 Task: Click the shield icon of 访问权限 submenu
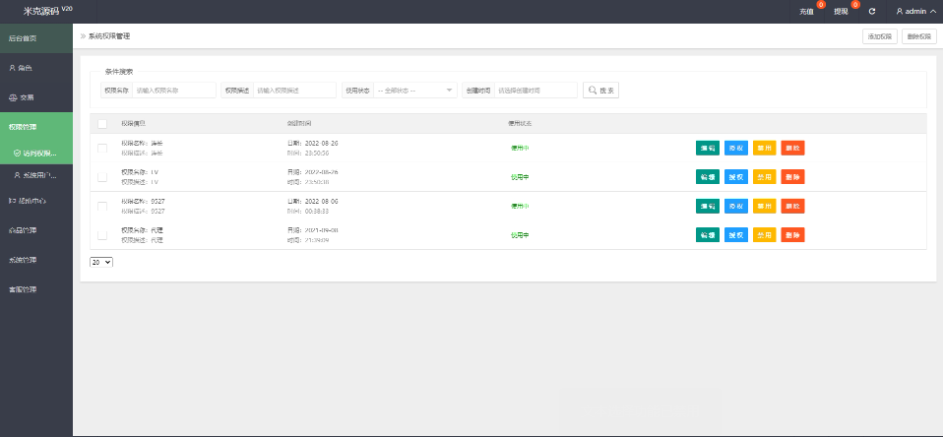(x=17, y=153)
